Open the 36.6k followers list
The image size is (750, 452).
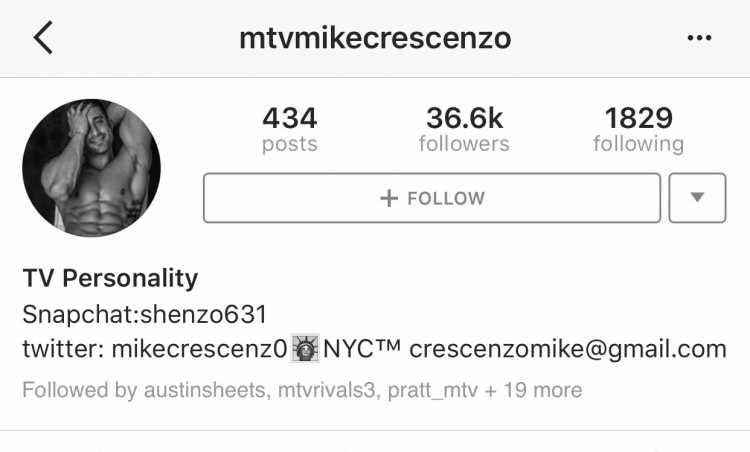[464, 130]
